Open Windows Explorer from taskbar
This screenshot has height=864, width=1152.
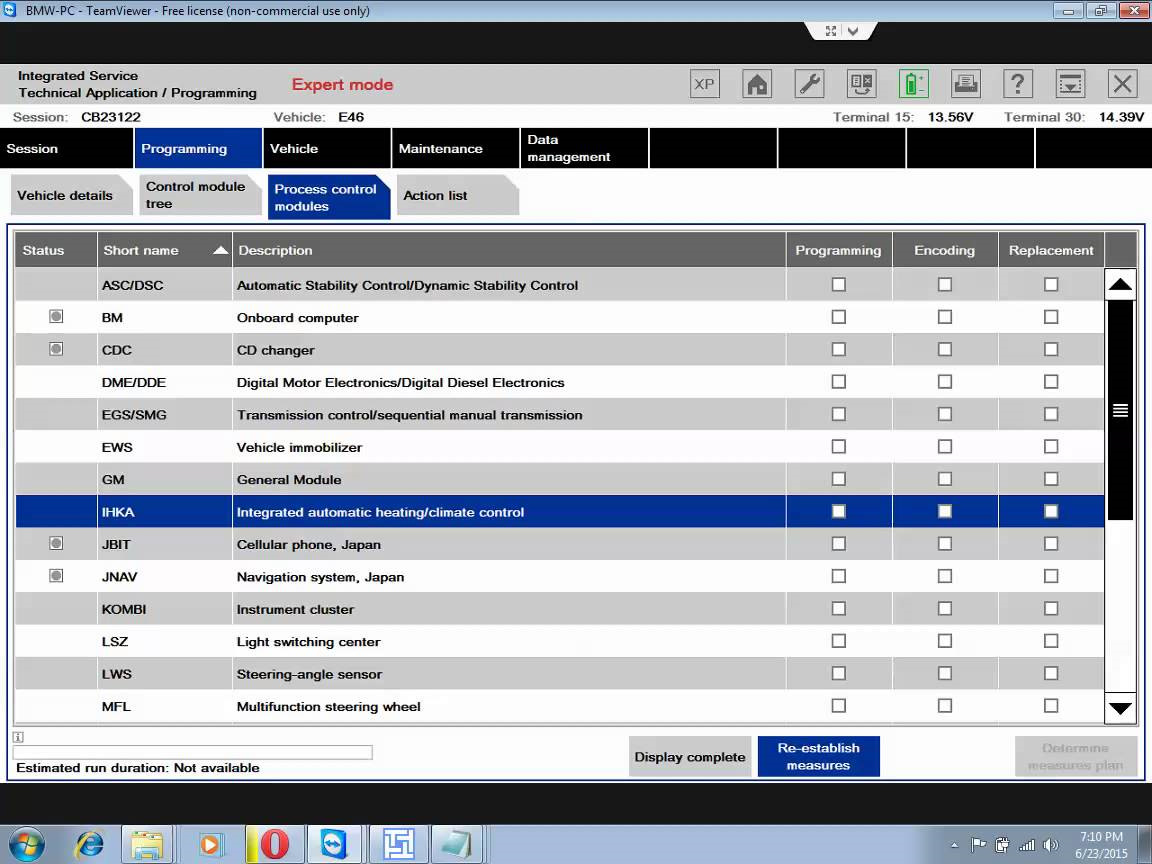tap(147, 844)
